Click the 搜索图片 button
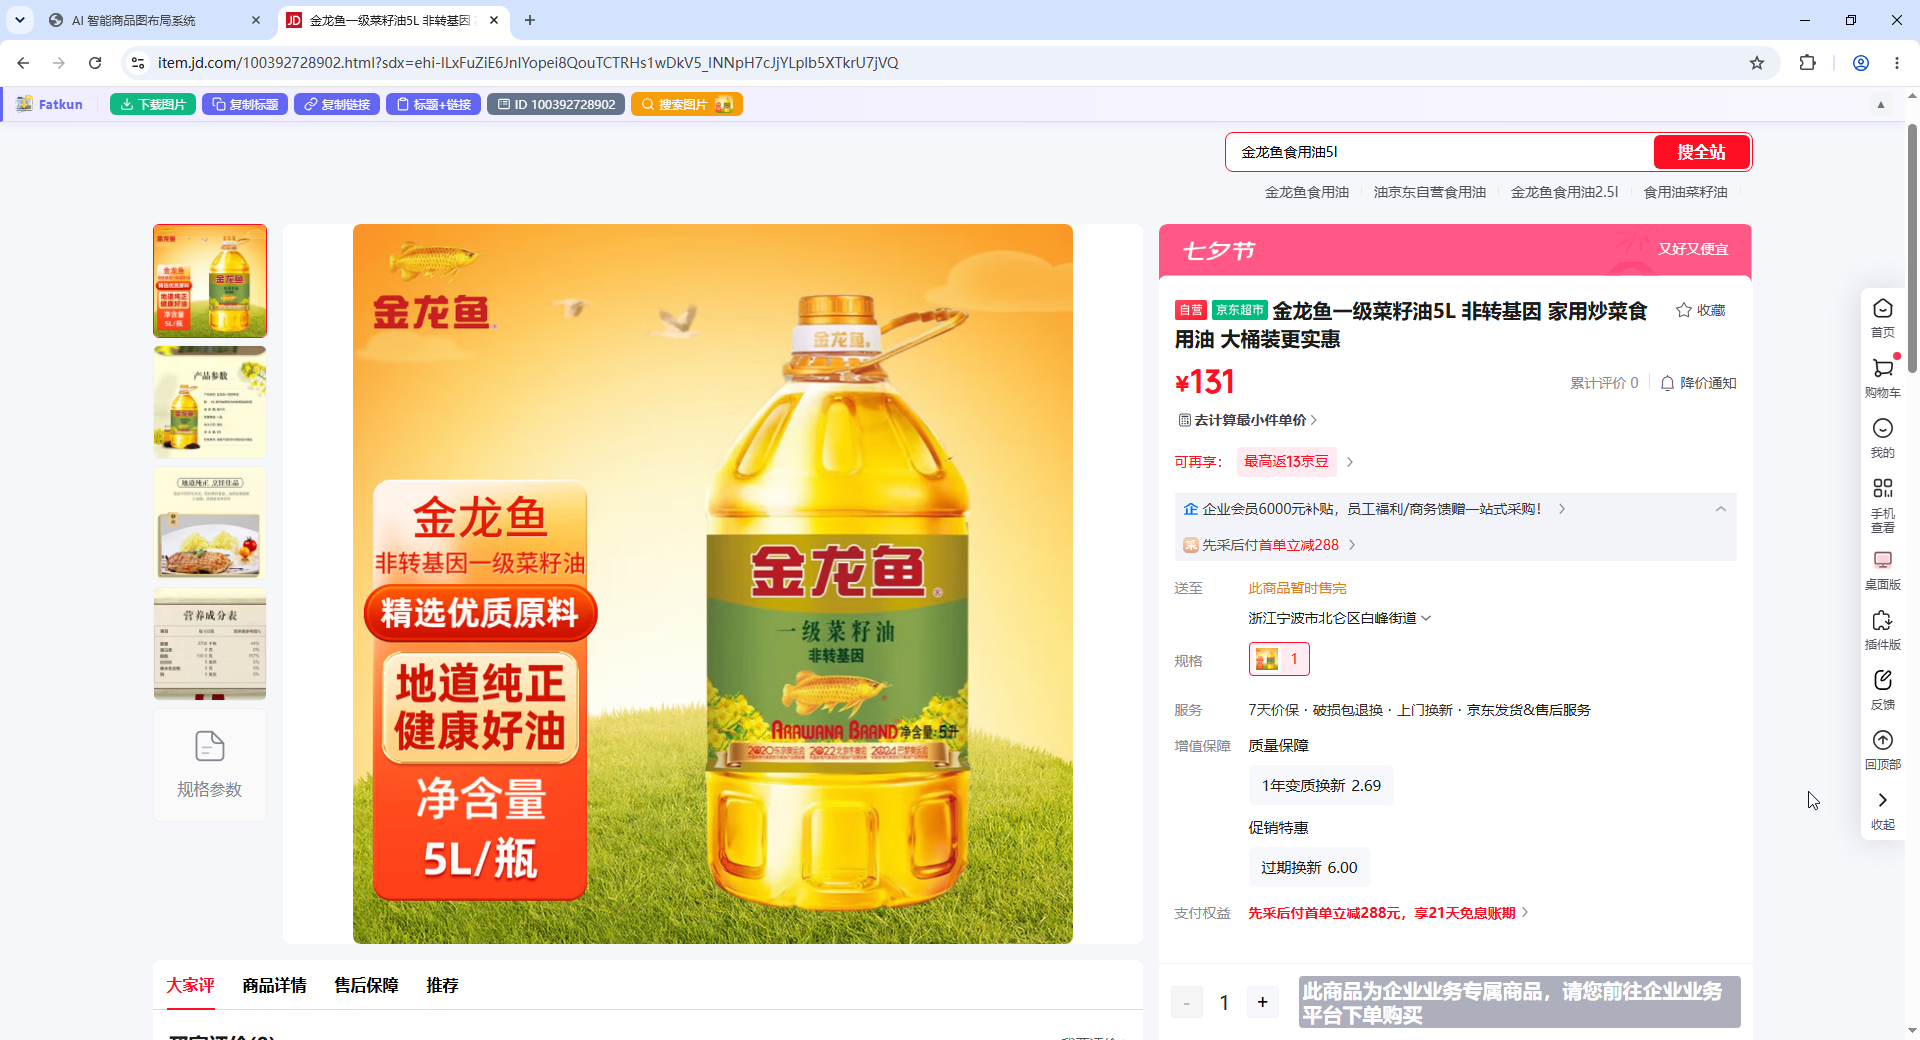 tap(687, 104)
